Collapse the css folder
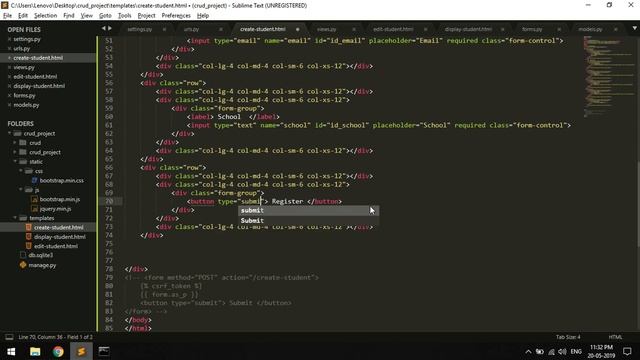Viewport: 640px width, 360px height. coord(21,171)
